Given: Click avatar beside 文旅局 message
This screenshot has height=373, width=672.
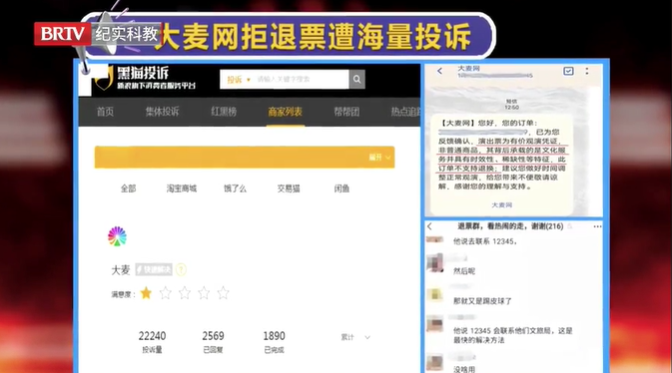Looking at the screenshot, I should [435, 324].
